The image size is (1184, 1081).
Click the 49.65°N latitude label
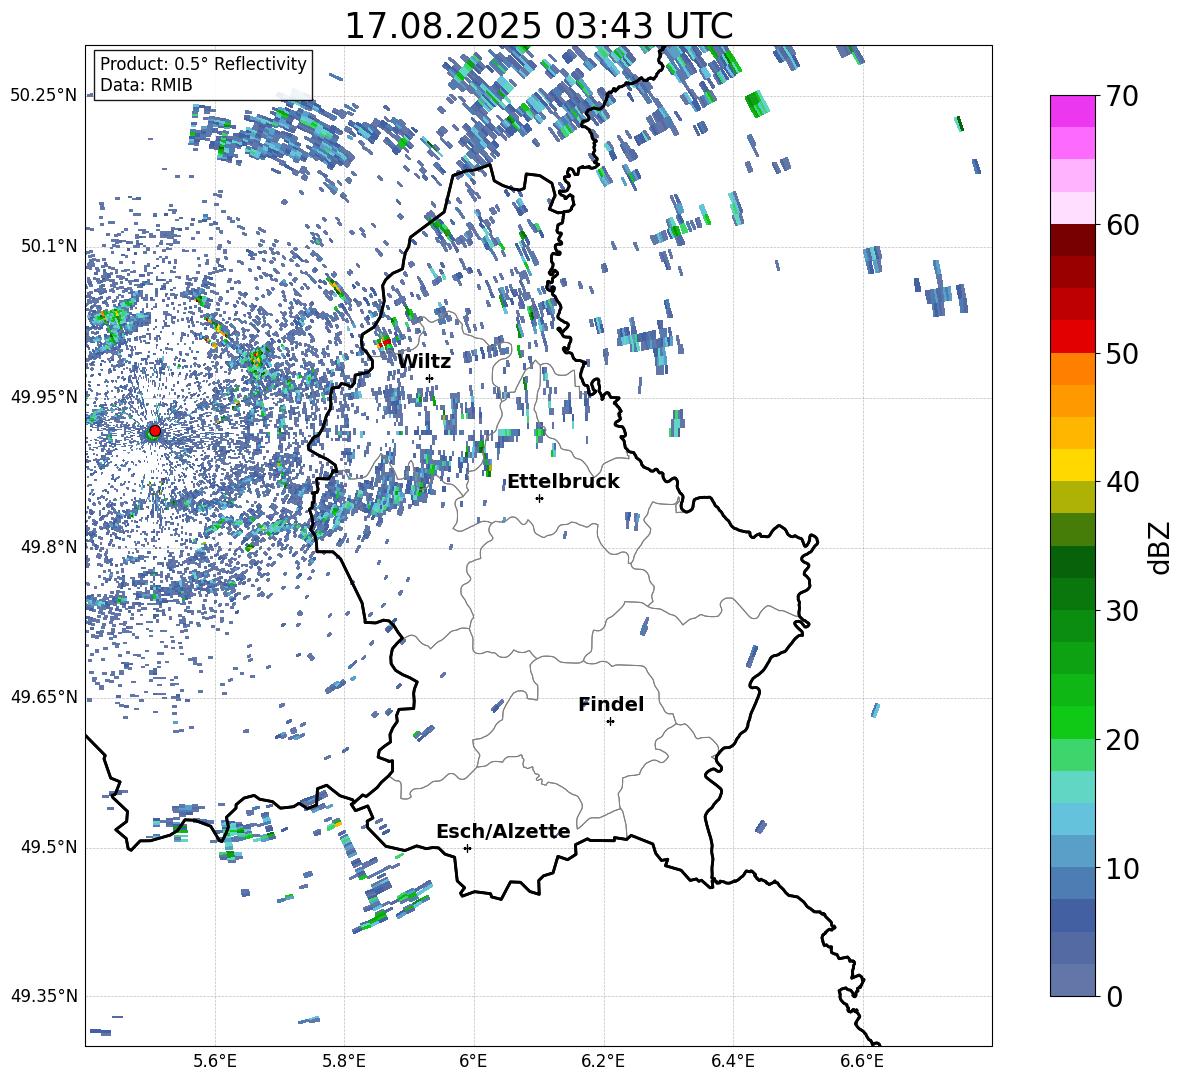pyautogui.click(x=44, y=697)
